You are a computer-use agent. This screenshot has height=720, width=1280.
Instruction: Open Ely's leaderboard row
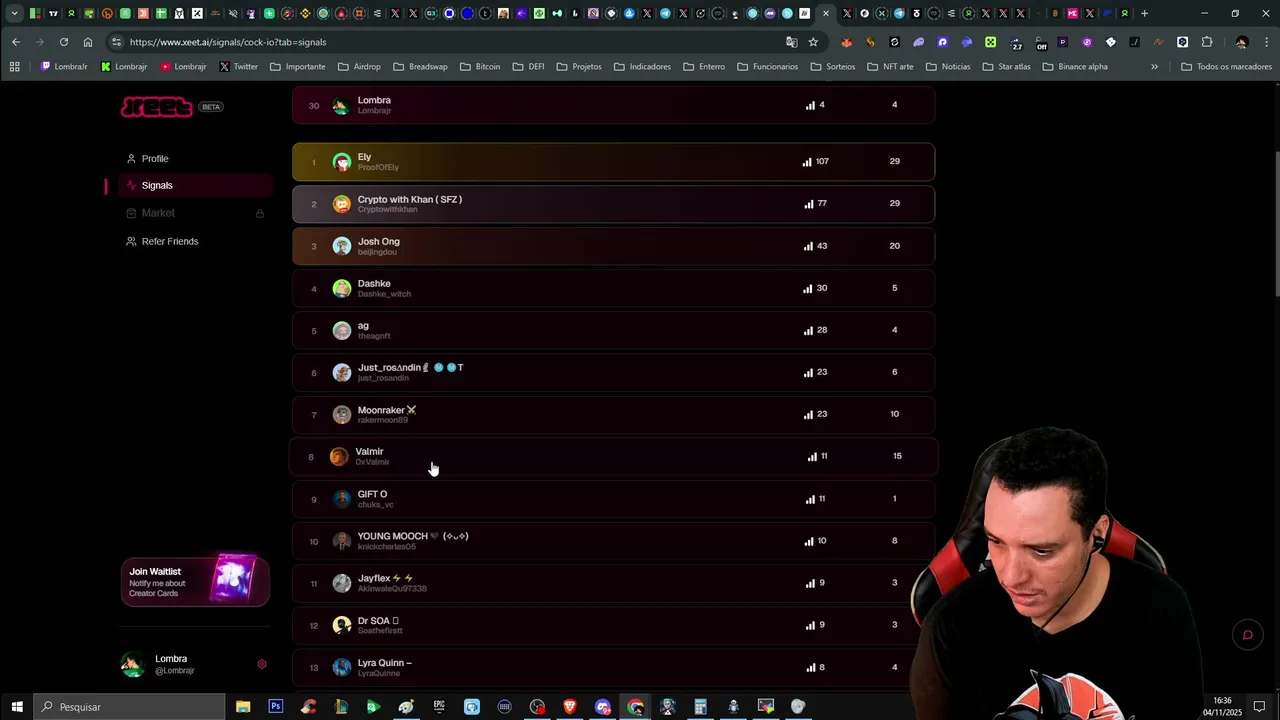(x=613, y=162)
